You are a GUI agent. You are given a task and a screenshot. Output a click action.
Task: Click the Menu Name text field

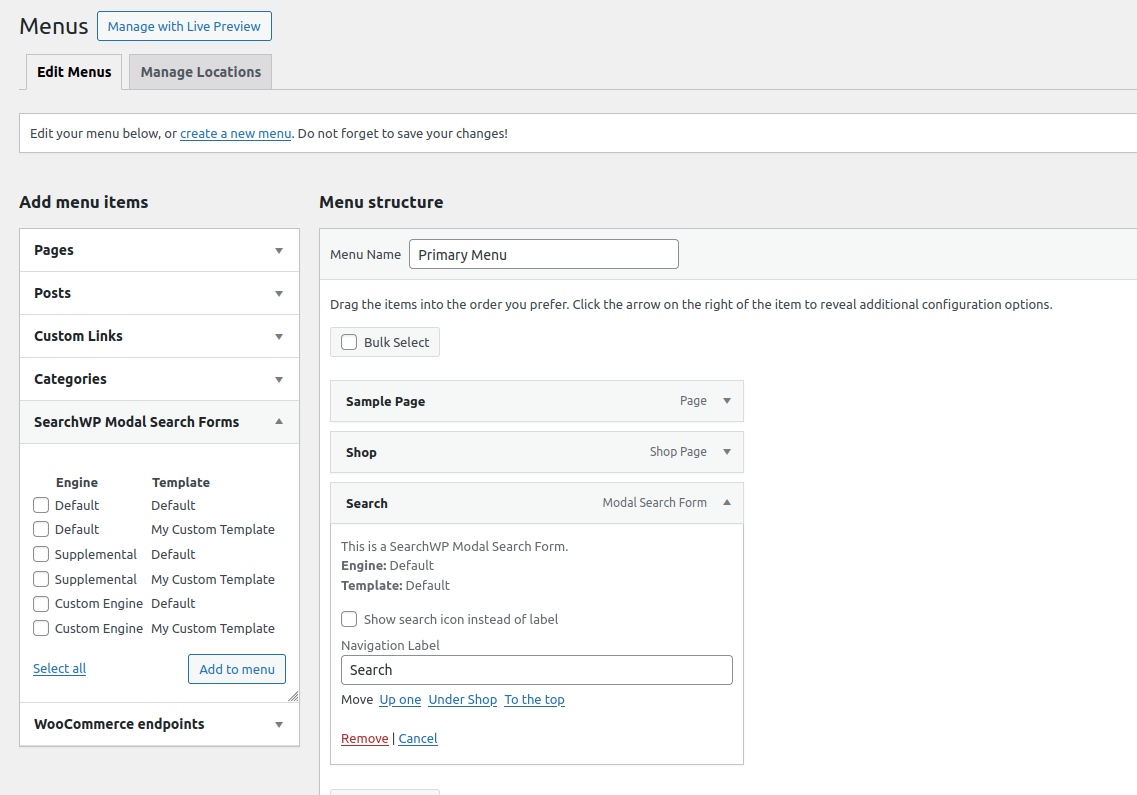coord(543,255)
